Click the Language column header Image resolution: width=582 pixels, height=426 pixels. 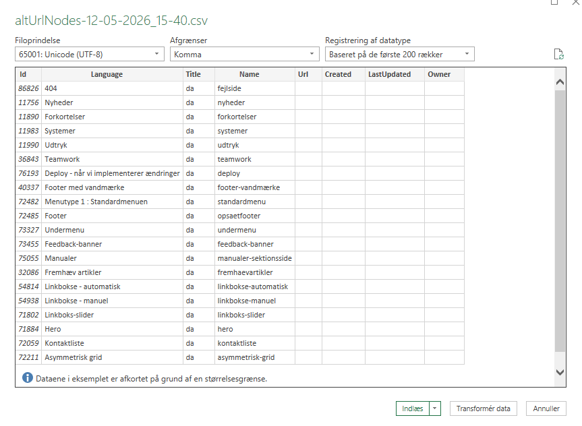[x=112, y=74]
